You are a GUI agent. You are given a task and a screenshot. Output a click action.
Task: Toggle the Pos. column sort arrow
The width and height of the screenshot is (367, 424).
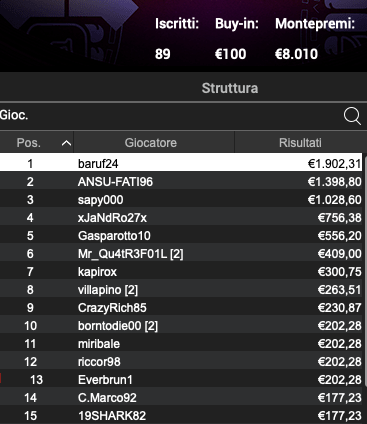pos(66,143)
